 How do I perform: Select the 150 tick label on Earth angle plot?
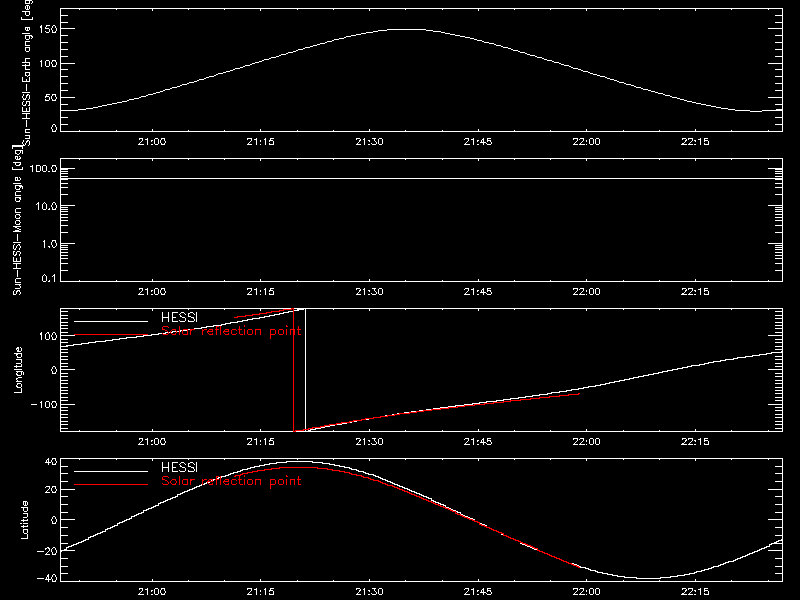[x=47, y=29]
